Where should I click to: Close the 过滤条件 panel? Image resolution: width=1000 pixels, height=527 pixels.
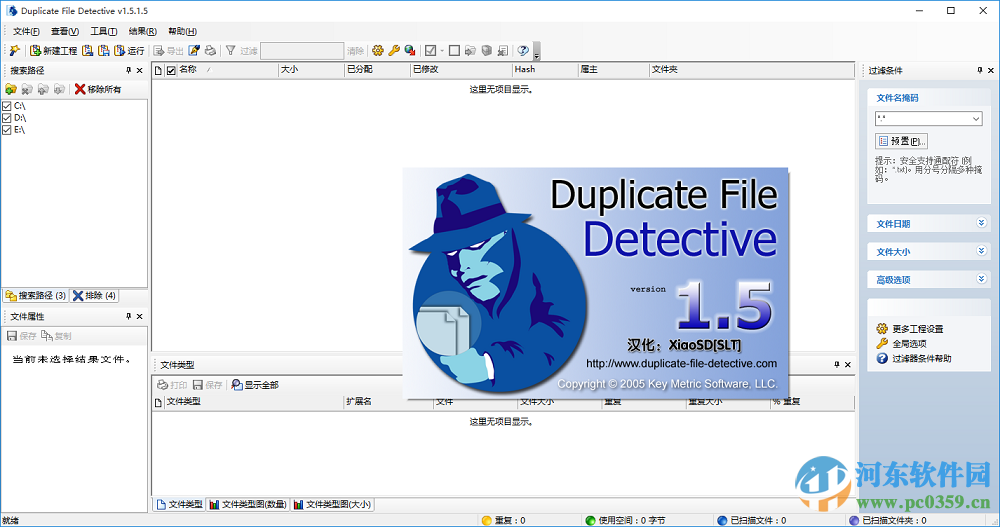(x=991, y=70)
